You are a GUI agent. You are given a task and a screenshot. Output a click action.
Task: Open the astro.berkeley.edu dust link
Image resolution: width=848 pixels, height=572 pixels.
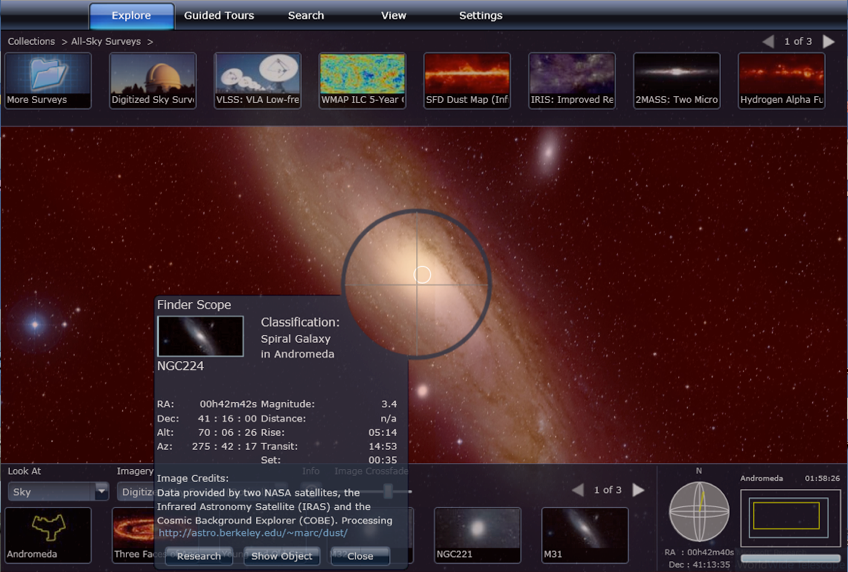tap(253, 533)
